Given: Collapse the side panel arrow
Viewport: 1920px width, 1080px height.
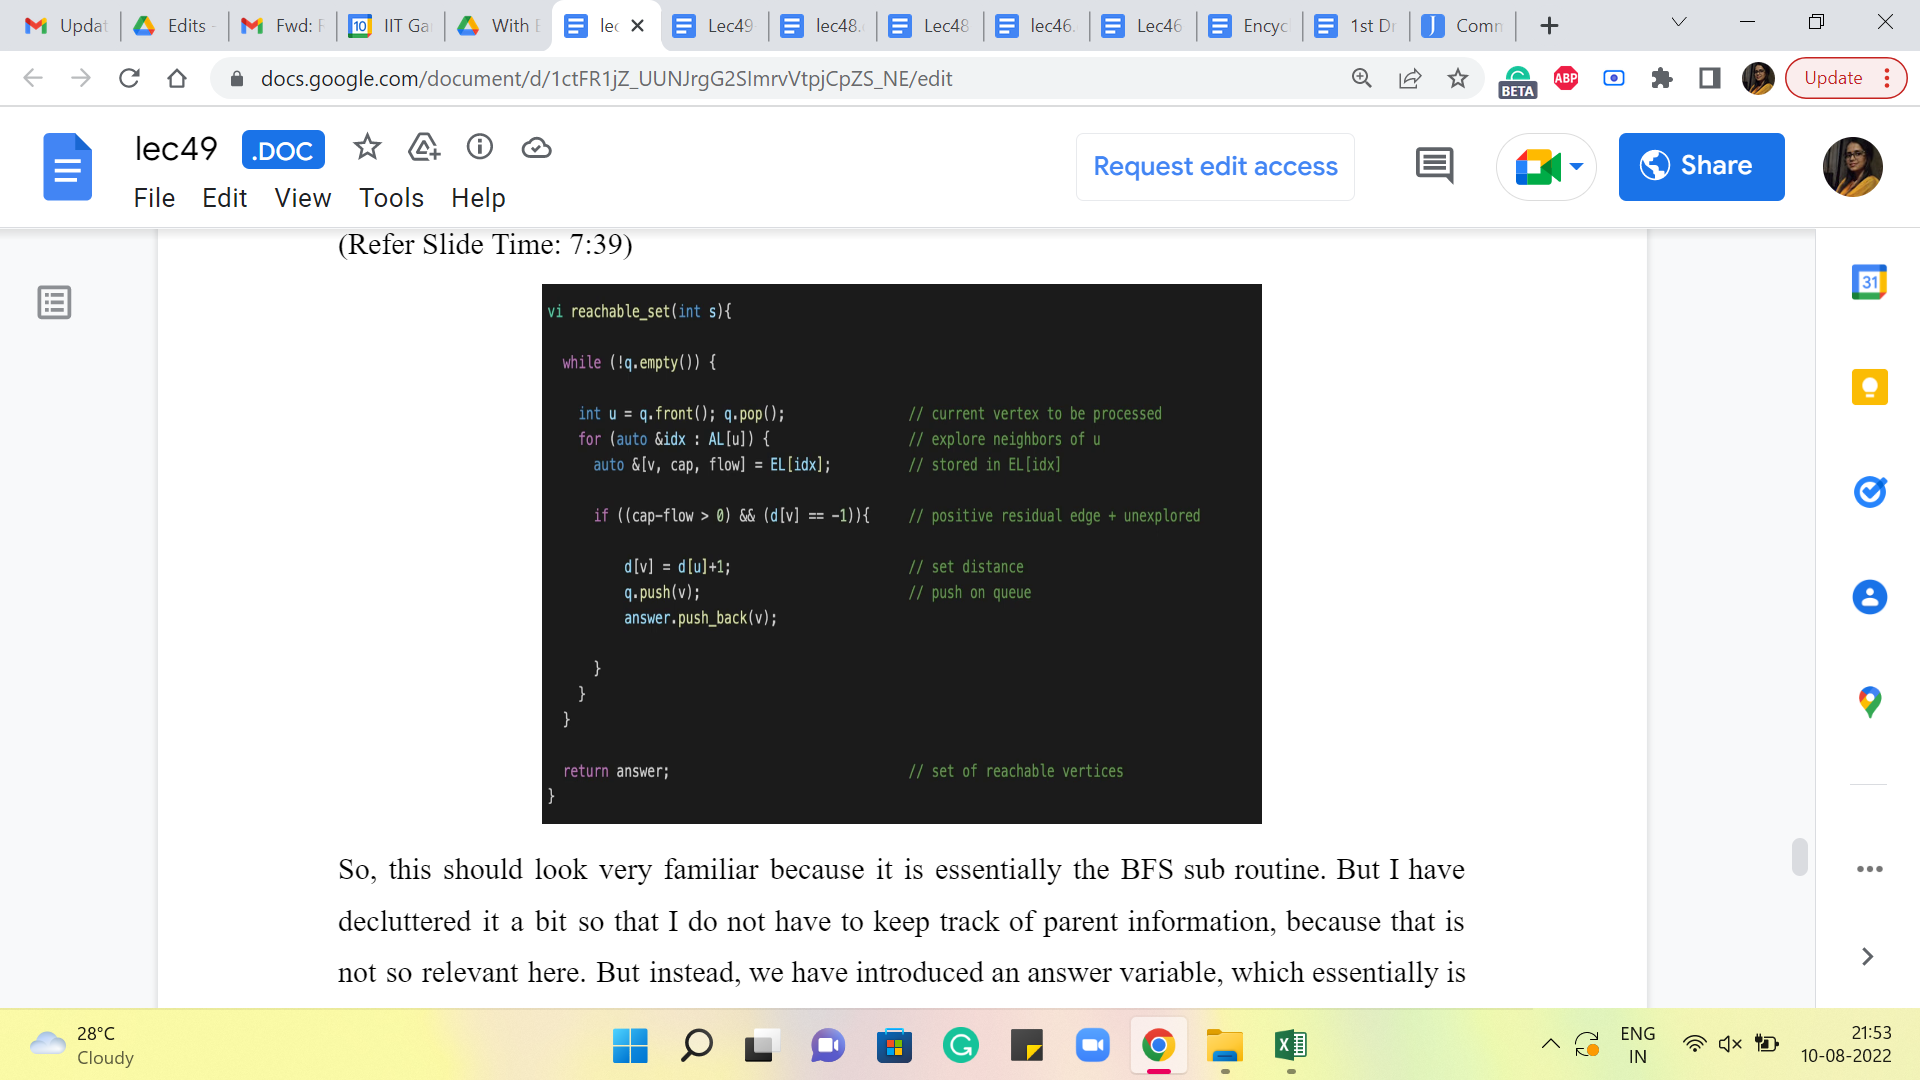Looking at the screenshot, I should pos(1867,957).
